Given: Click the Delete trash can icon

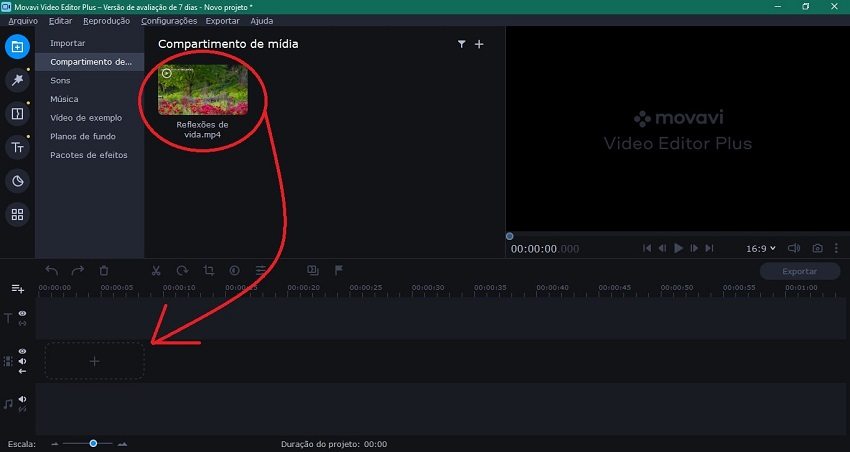Looking at the screenshot, I should coord(104,270).
